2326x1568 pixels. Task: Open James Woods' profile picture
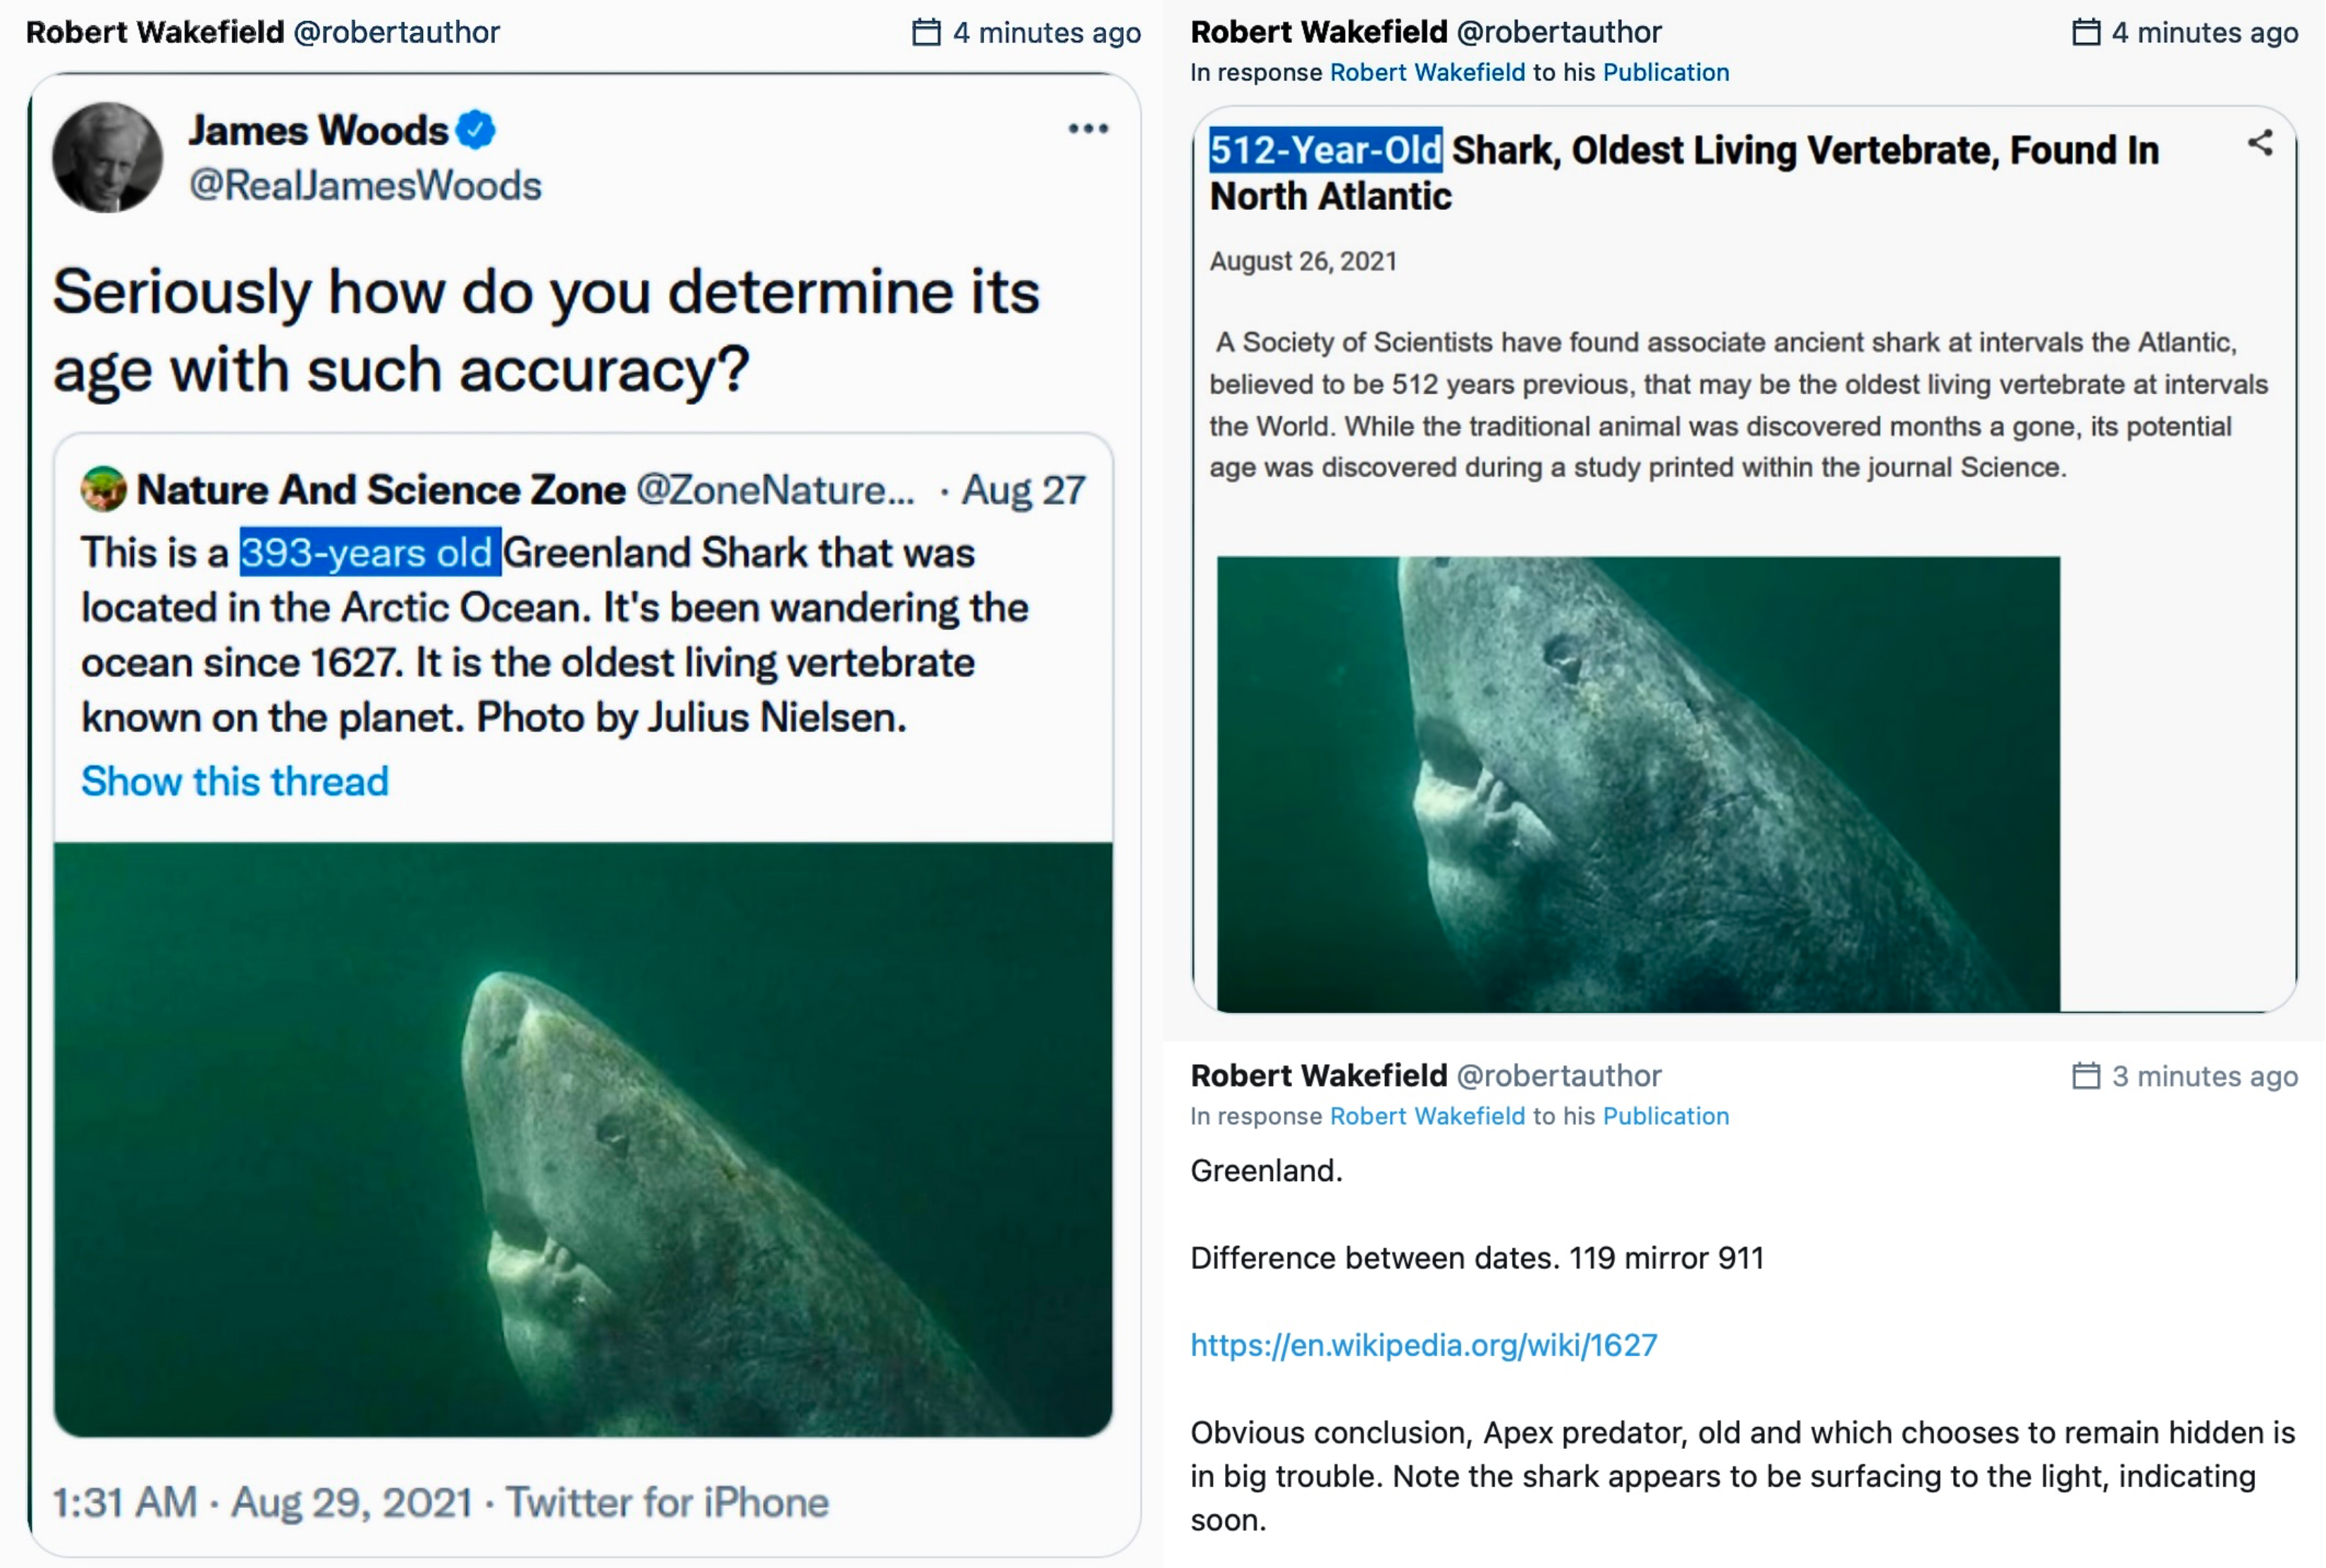107,158
